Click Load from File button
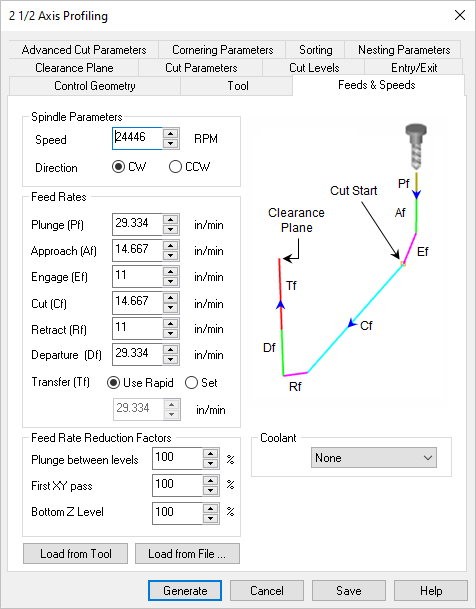Screen dimensions: 476x609 pyautogui.click(x=187, y=553)
